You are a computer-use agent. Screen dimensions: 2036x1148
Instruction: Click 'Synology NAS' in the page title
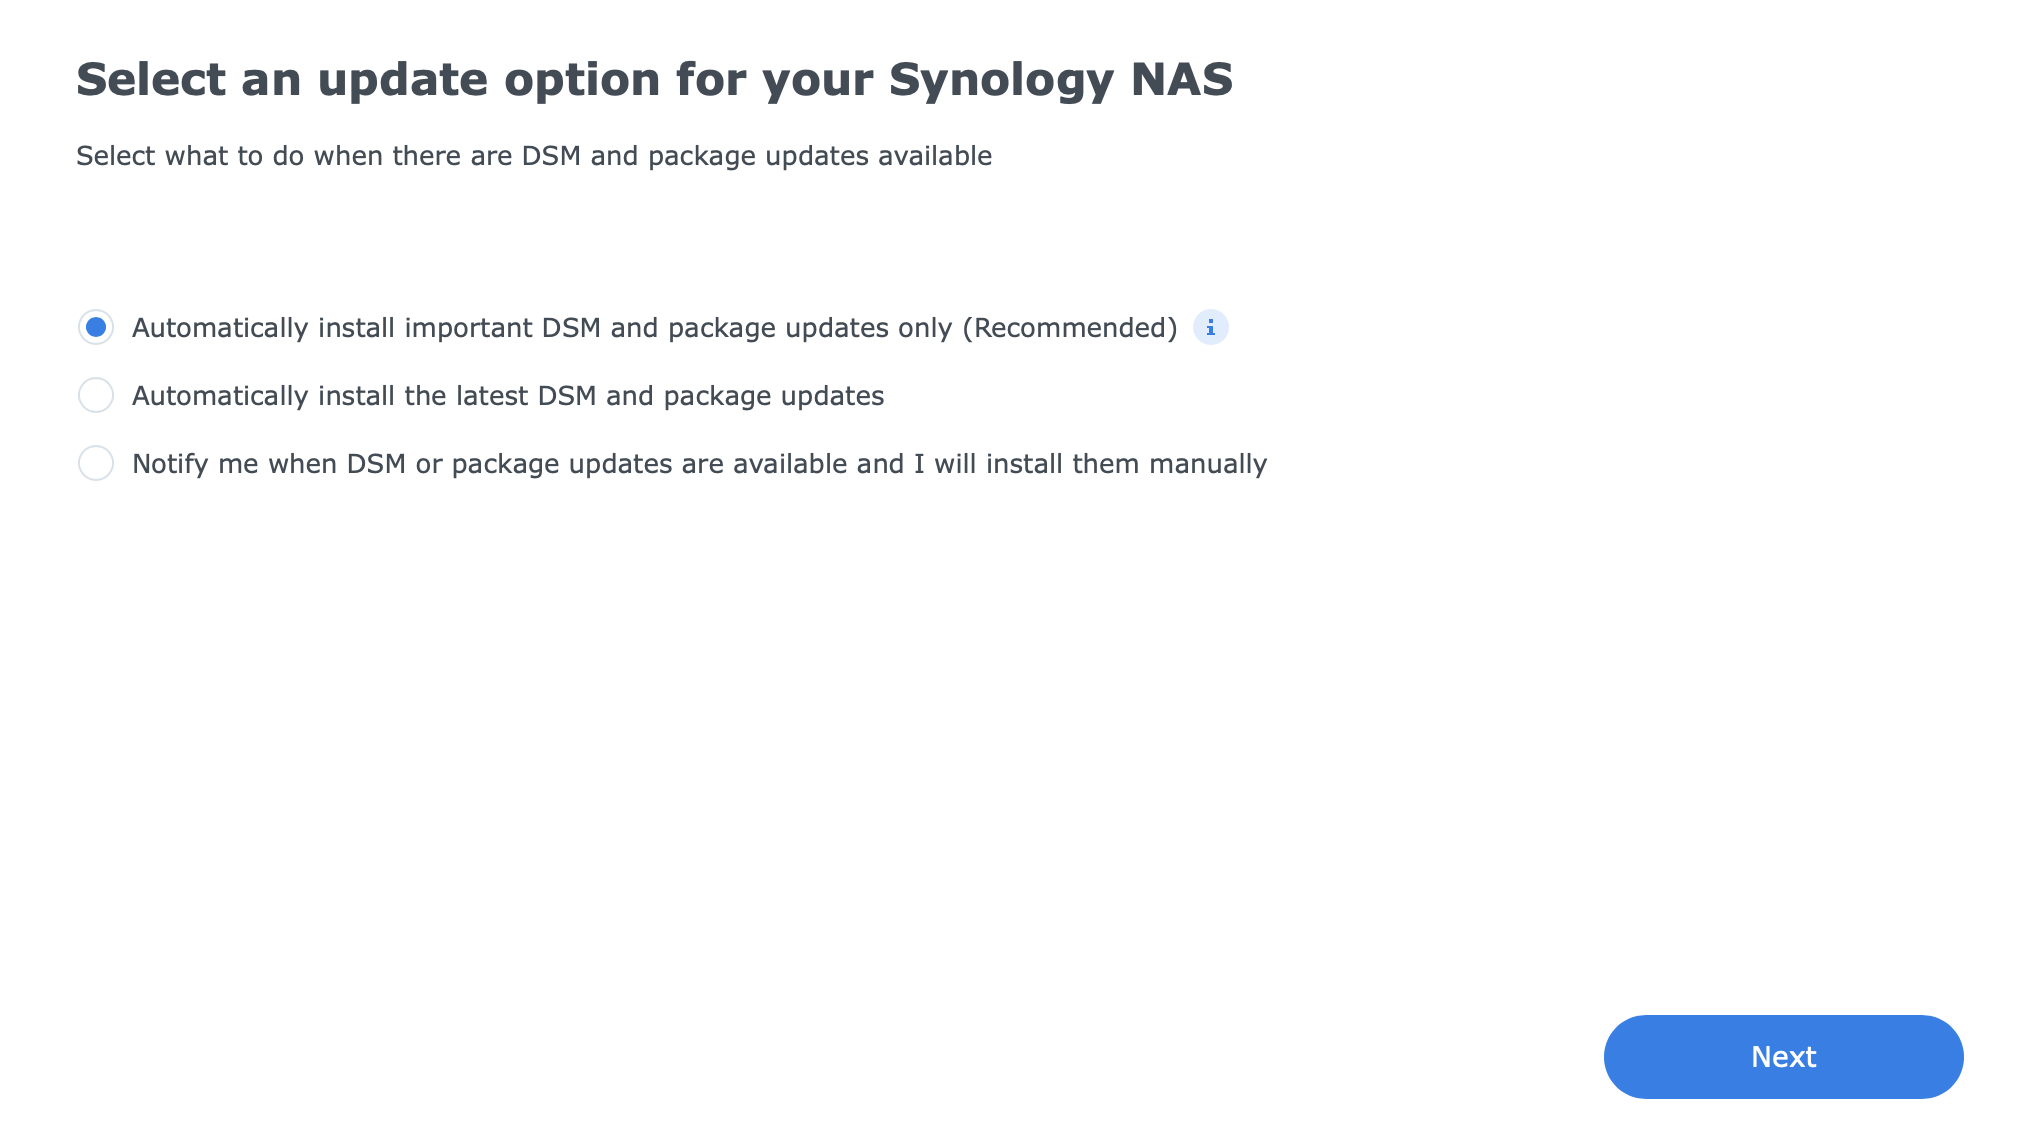click(1061, 80)
